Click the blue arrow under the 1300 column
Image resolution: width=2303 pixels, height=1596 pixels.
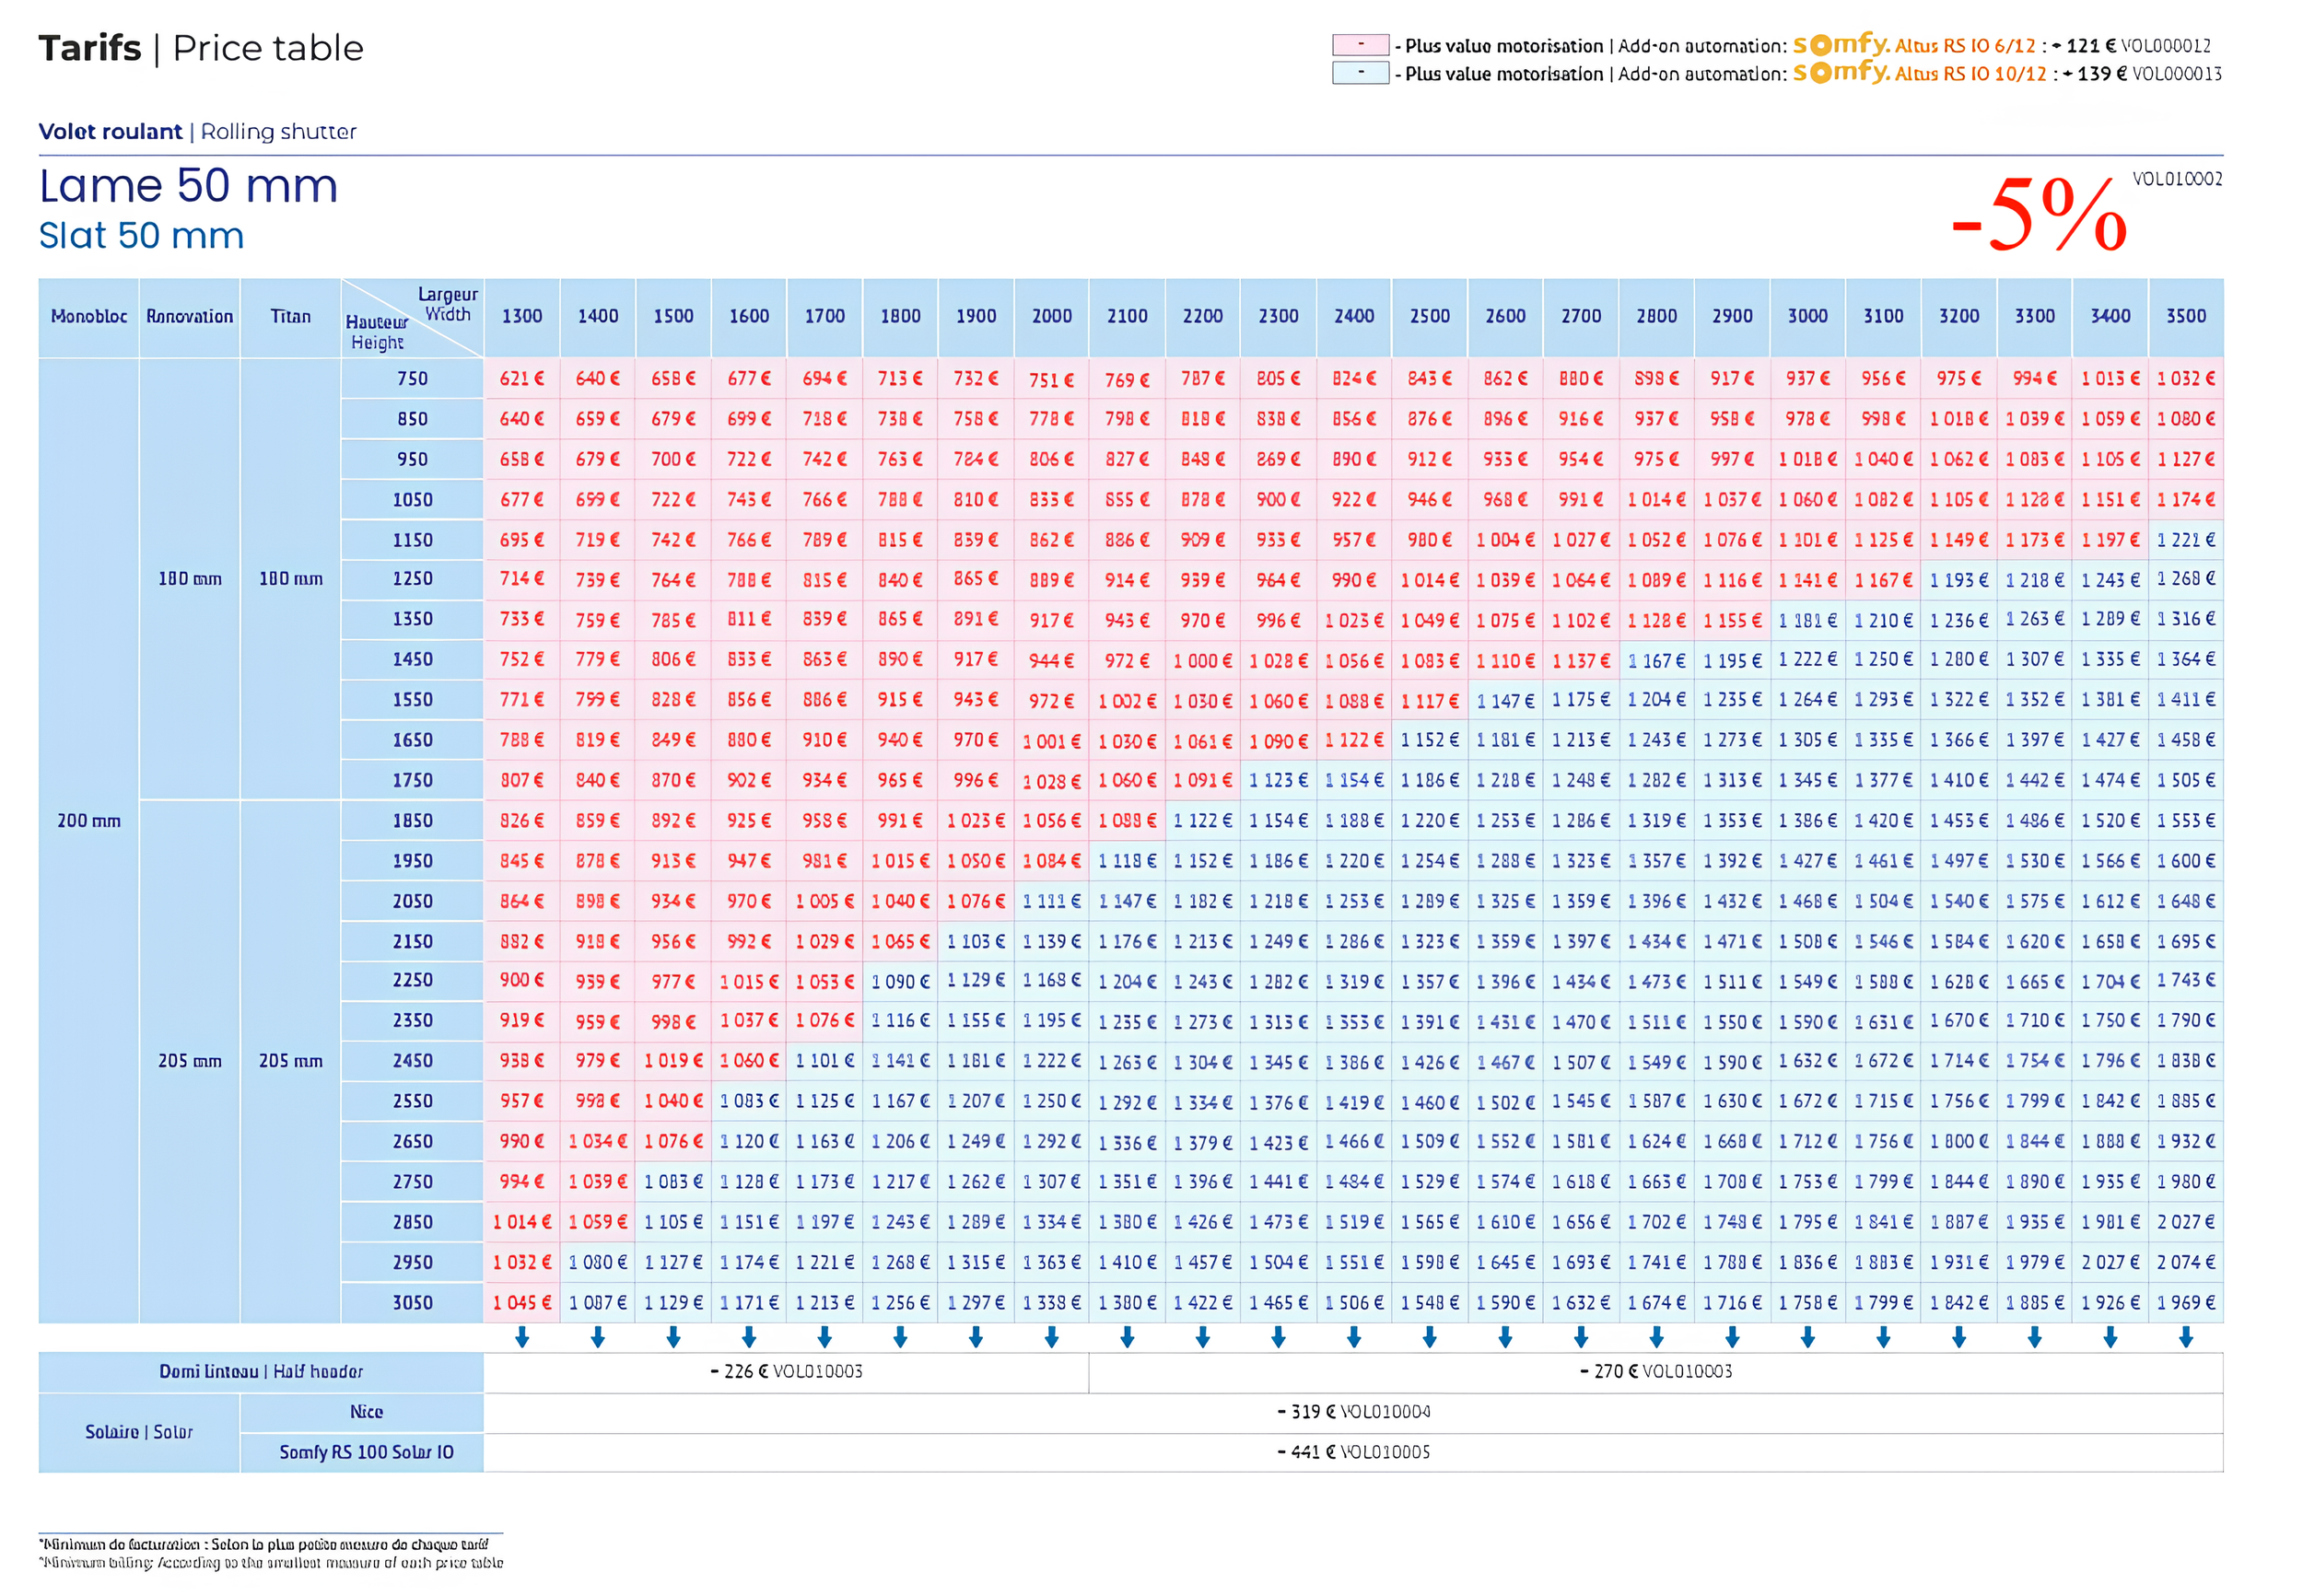click(522, 1337)
